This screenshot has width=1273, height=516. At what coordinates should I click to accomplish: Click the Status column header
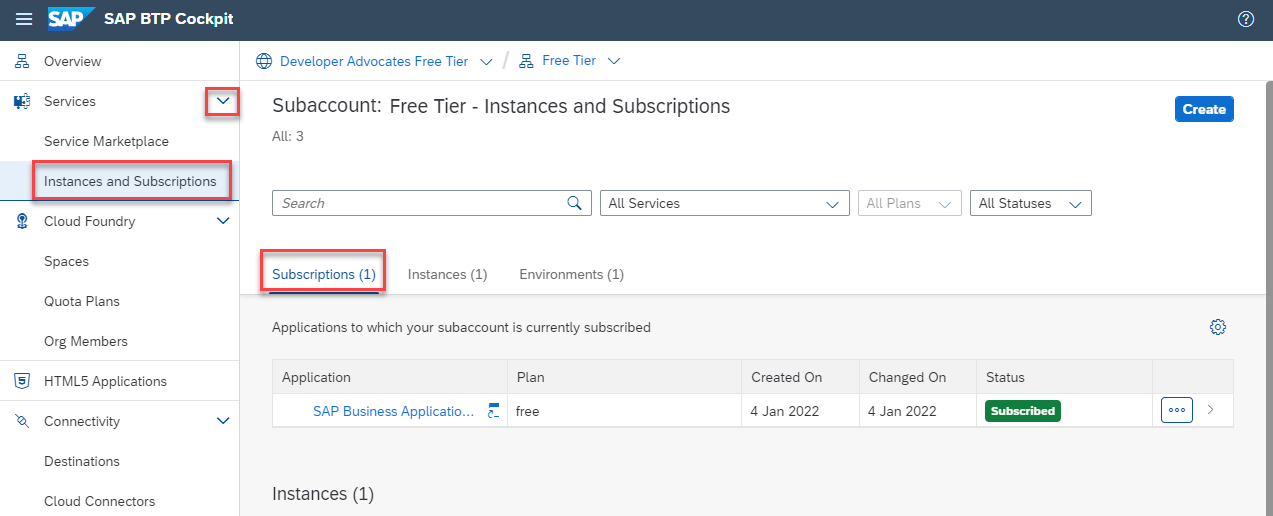[x=1064, y=377]
